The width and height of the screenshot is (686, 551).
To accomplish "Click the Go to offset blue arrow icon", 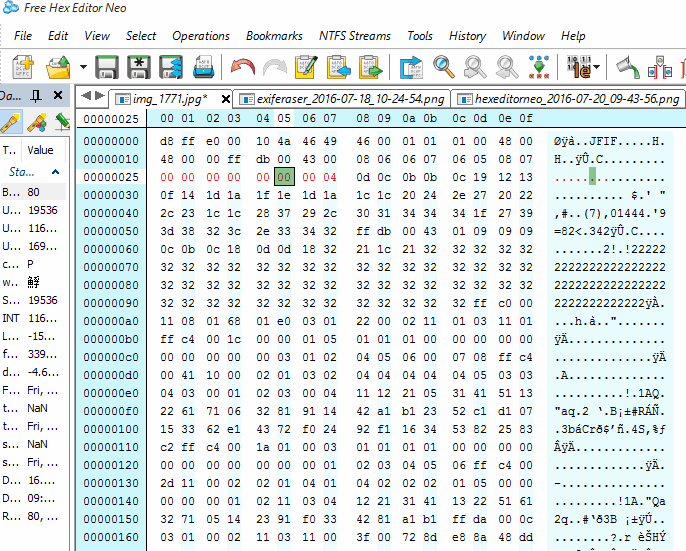I will click(x=411, y=67).
